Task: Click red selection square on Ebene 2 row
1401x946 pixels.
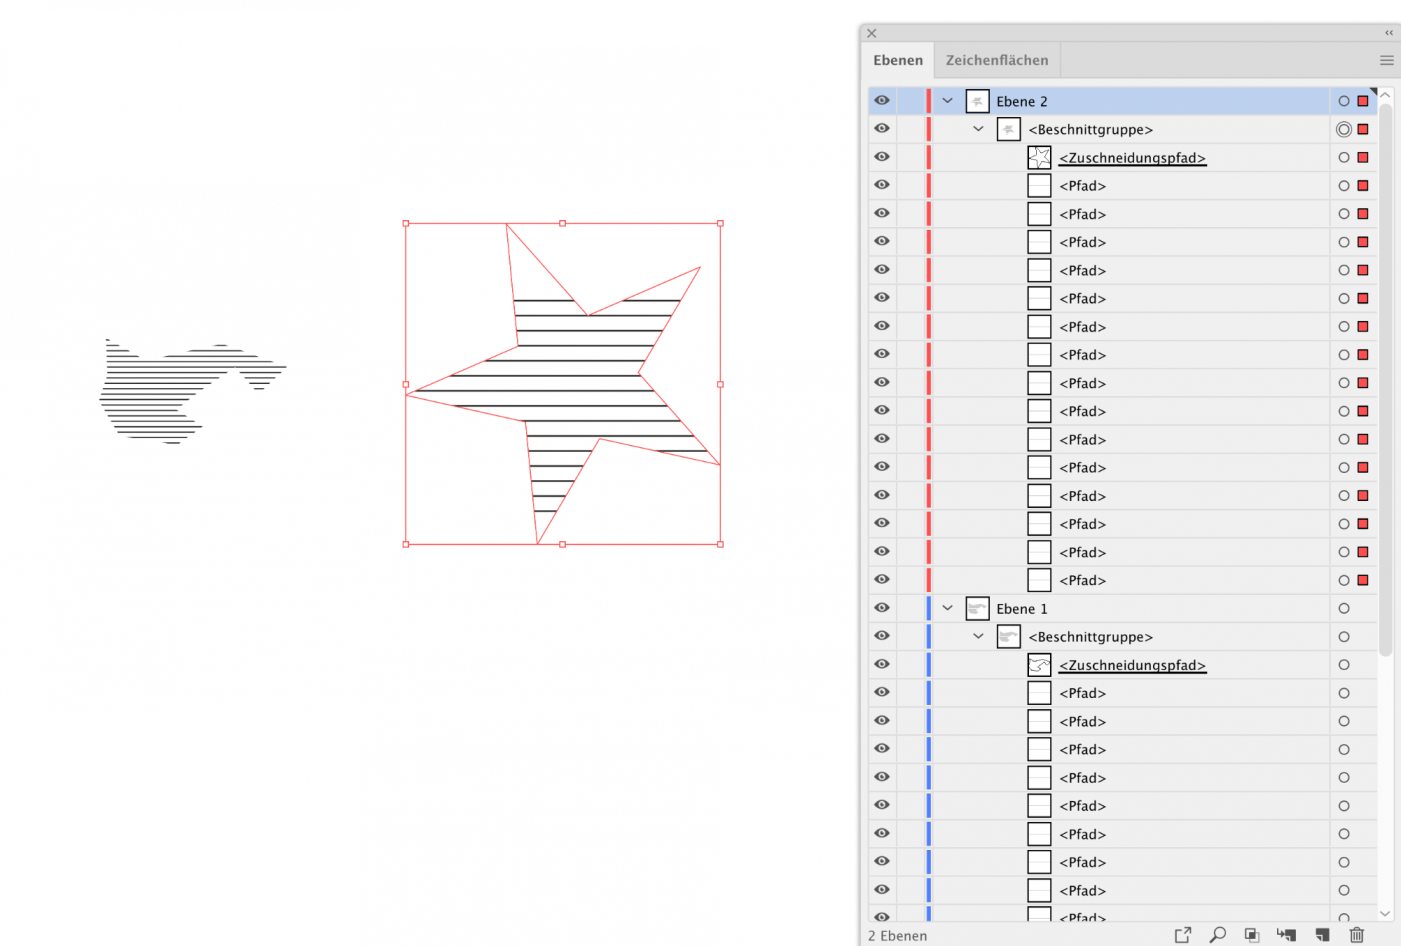Action: point(1363,101)
